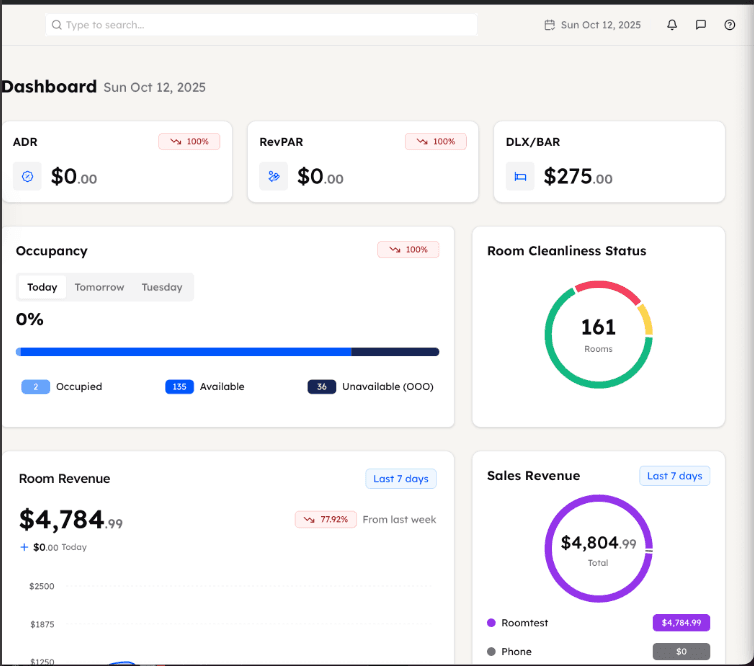Click the search magnifier icon
The height and width of the screenshot is (666, 754).
click(x=57, y=25)
